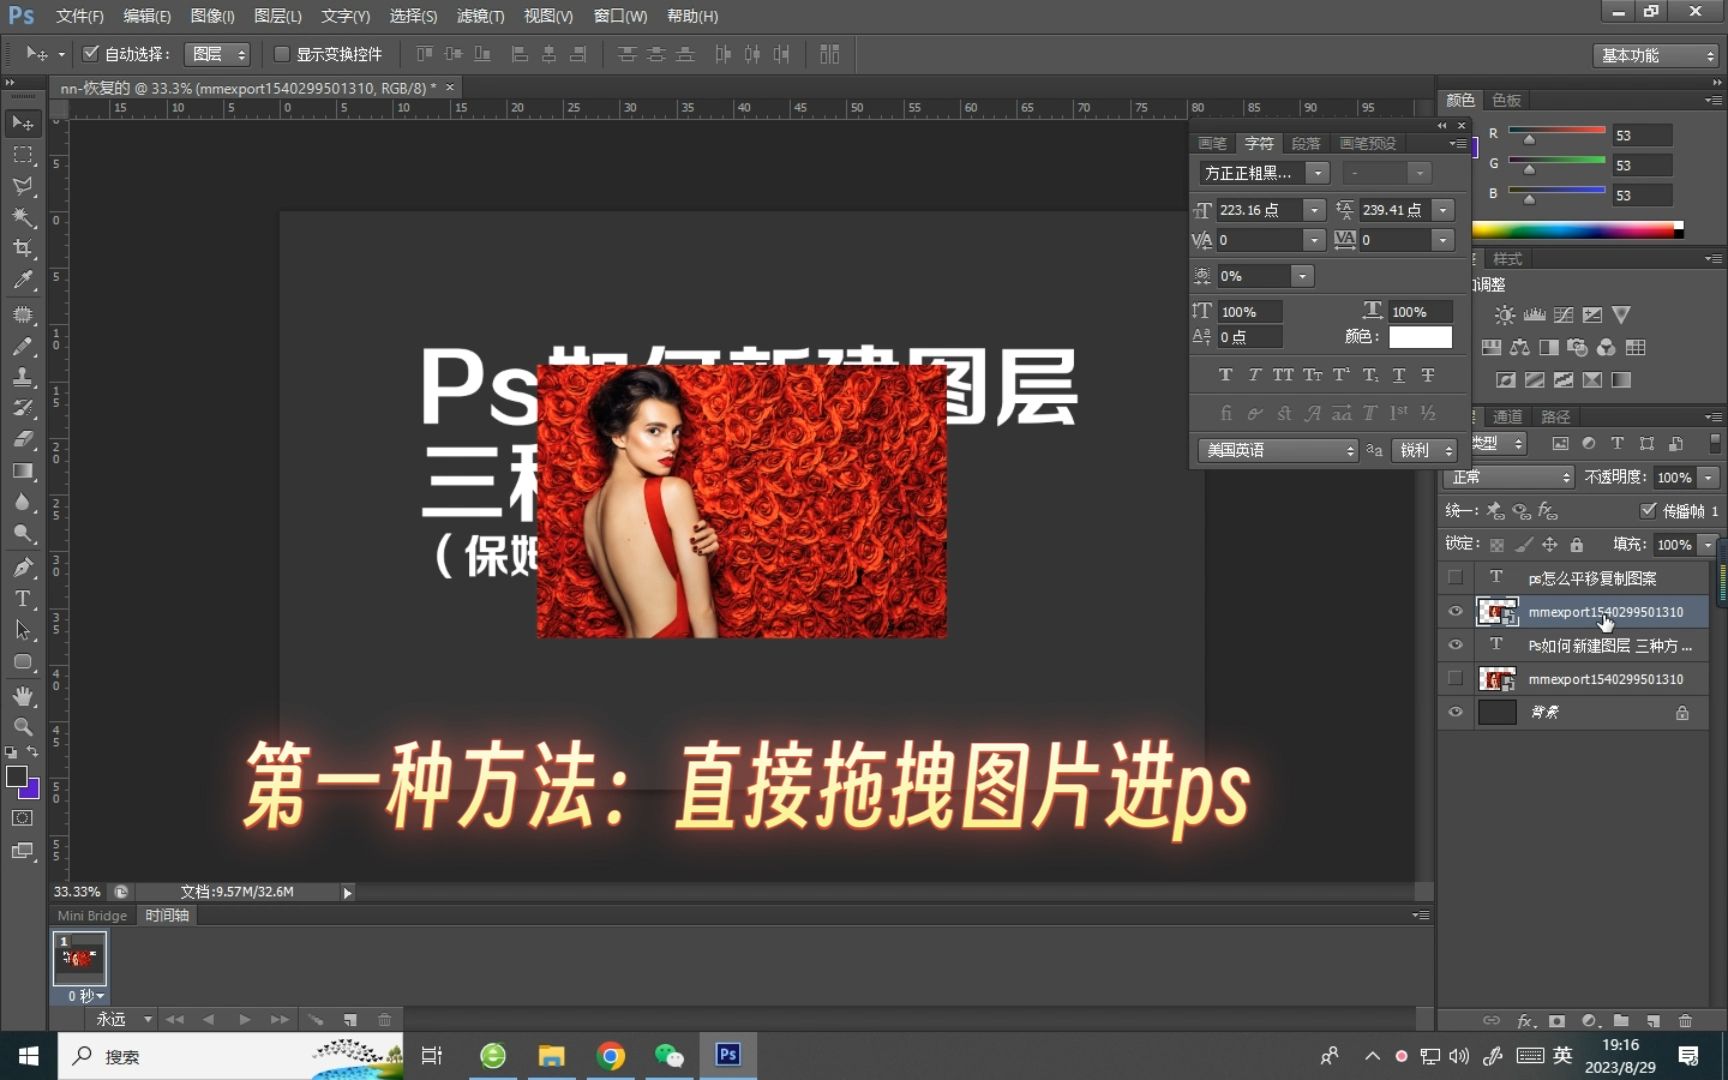Open frame delay 0 秒 selector
The height and width of the screenshot is (1080, 1728).
[86, 996]
